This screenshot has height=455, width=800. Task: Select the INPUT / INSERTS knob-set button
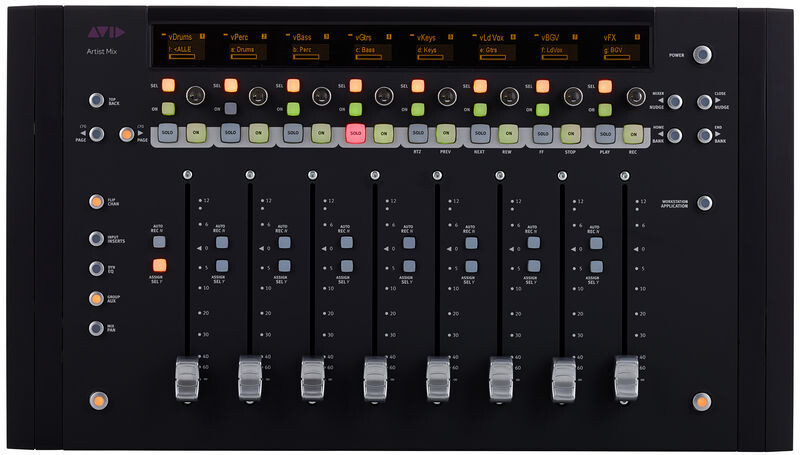pos(96,238)
